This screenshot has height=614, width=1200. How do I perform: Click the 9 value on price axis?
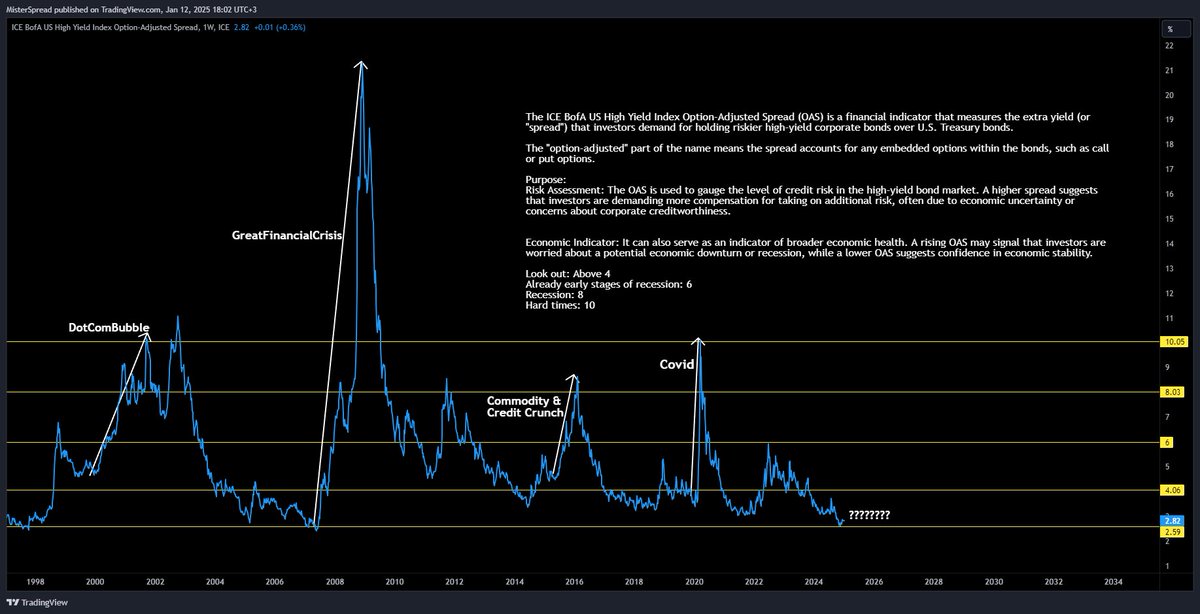pos(1166,368)
